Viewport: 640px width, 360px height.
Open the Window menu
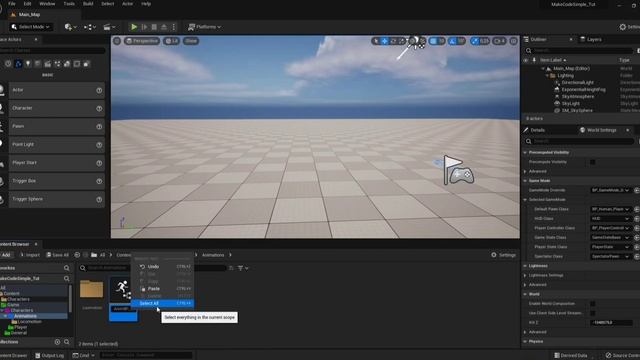click(47, 4)
